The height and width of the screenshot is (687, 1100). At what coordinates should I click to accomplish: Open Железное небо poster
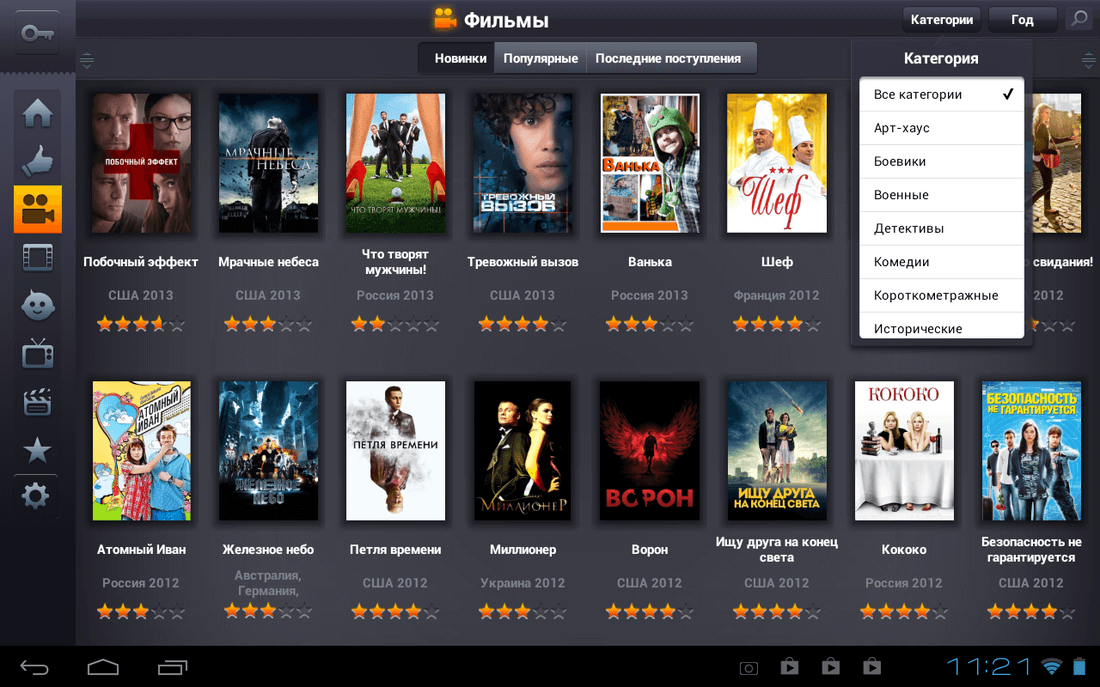coord(268,451)
